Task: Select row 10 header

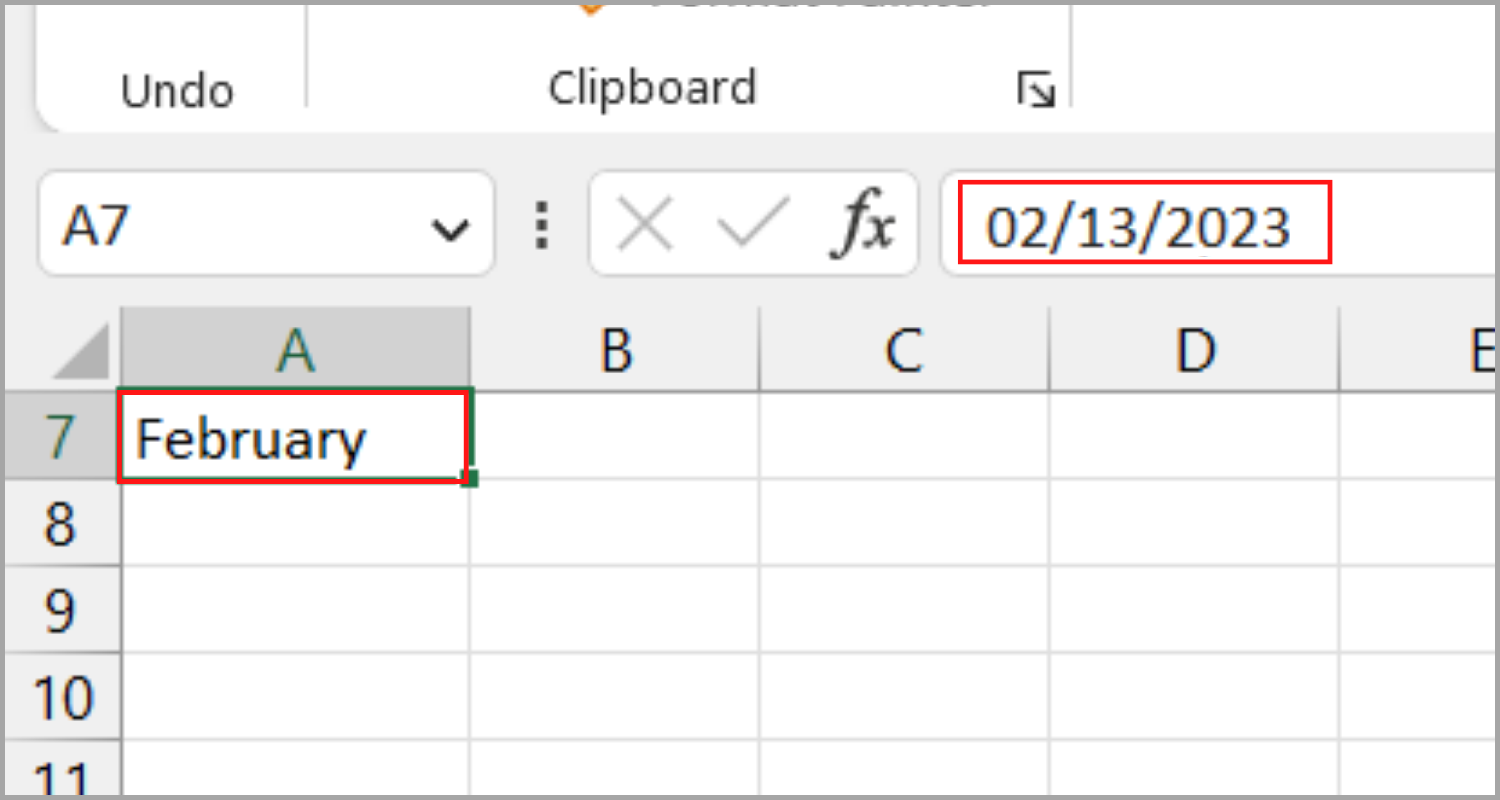Action: (62, 694)
